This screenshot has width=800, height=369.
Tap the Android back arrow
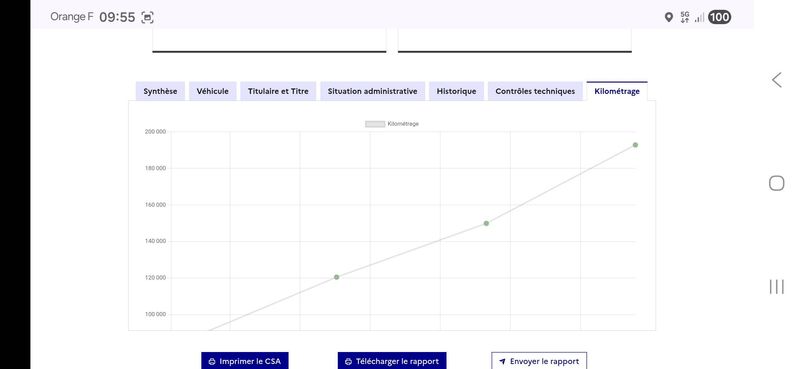pyautogui.click(x=777, y=80)
